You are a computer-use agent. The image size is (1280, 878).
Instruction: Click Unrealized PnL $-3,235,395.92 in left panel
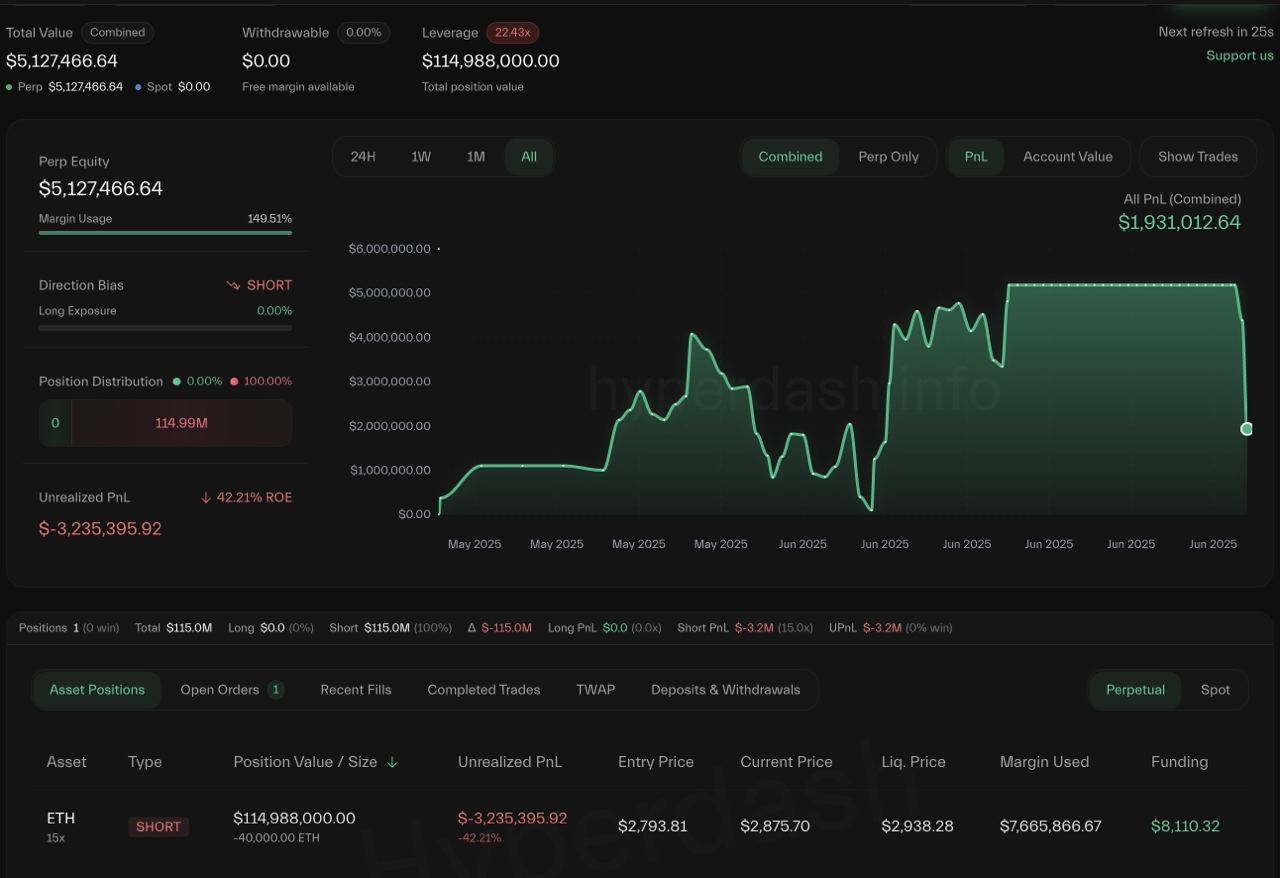tap(100, 529)
